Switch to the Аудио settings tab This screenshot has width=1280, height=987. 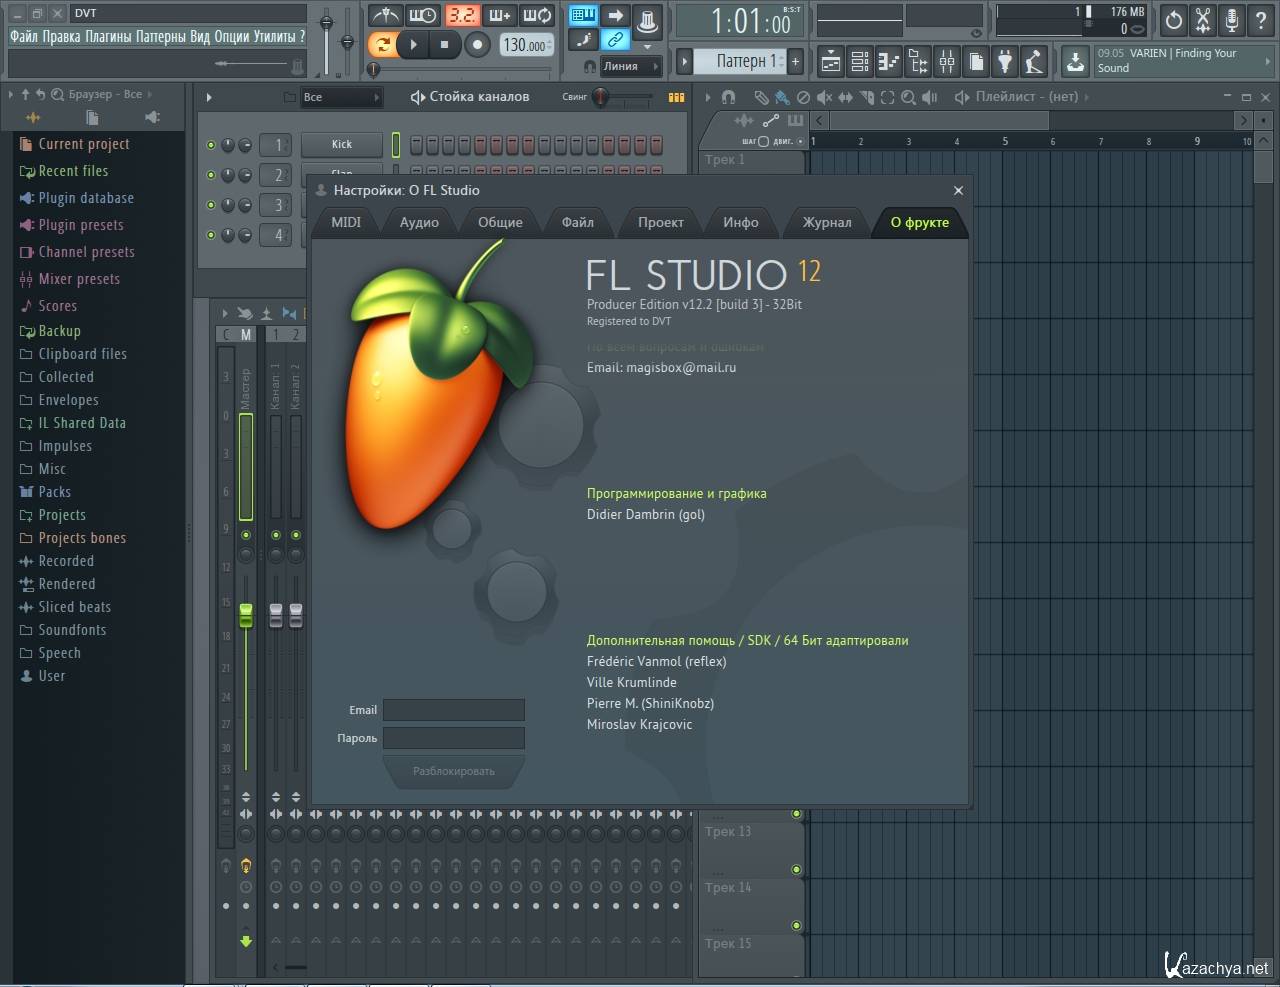pos(419,222)
